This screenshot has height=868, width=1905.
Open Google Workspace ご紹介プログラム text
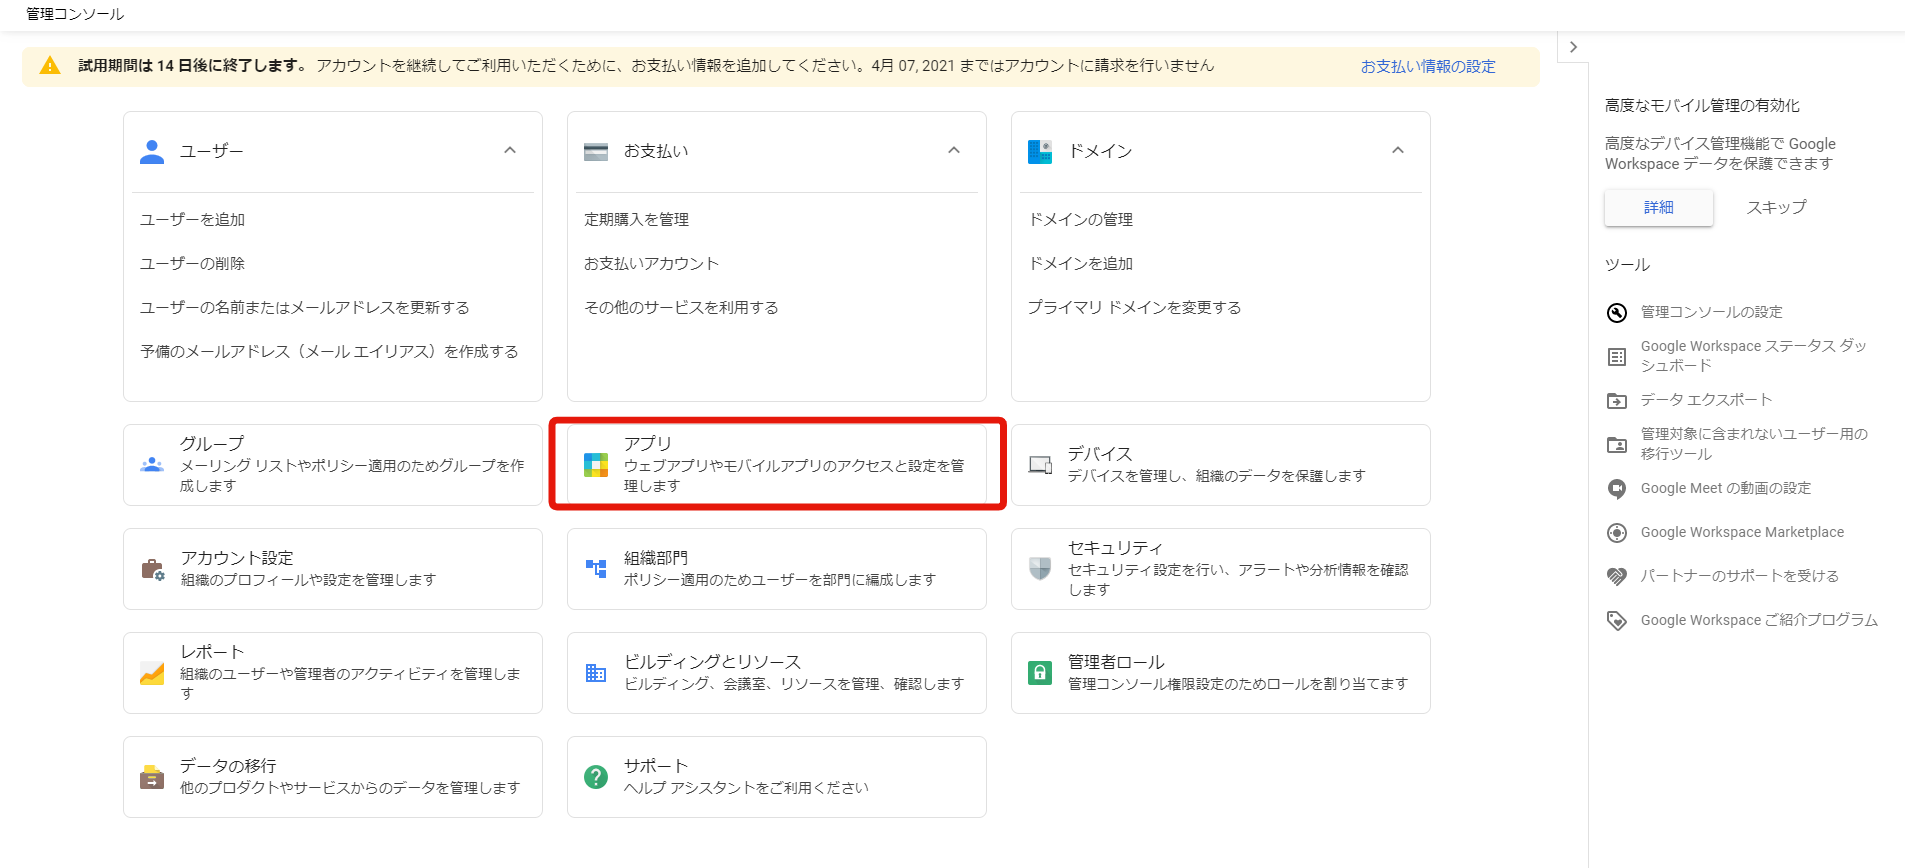(x=1760, y=621)
